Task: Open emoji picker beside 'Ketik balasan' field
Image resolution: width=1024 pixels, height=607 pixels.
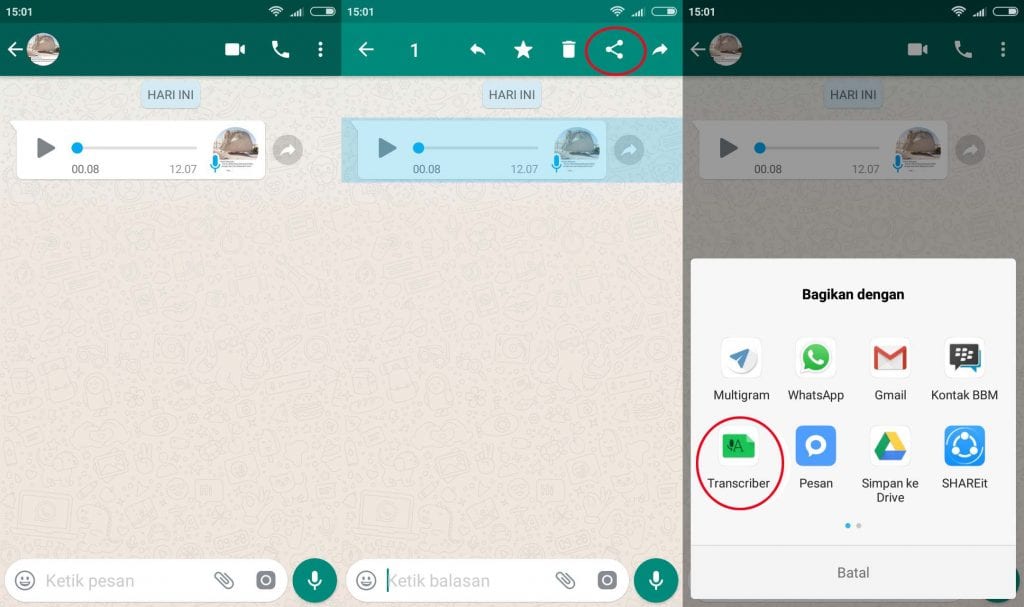Action: click(x=367, y=580)
